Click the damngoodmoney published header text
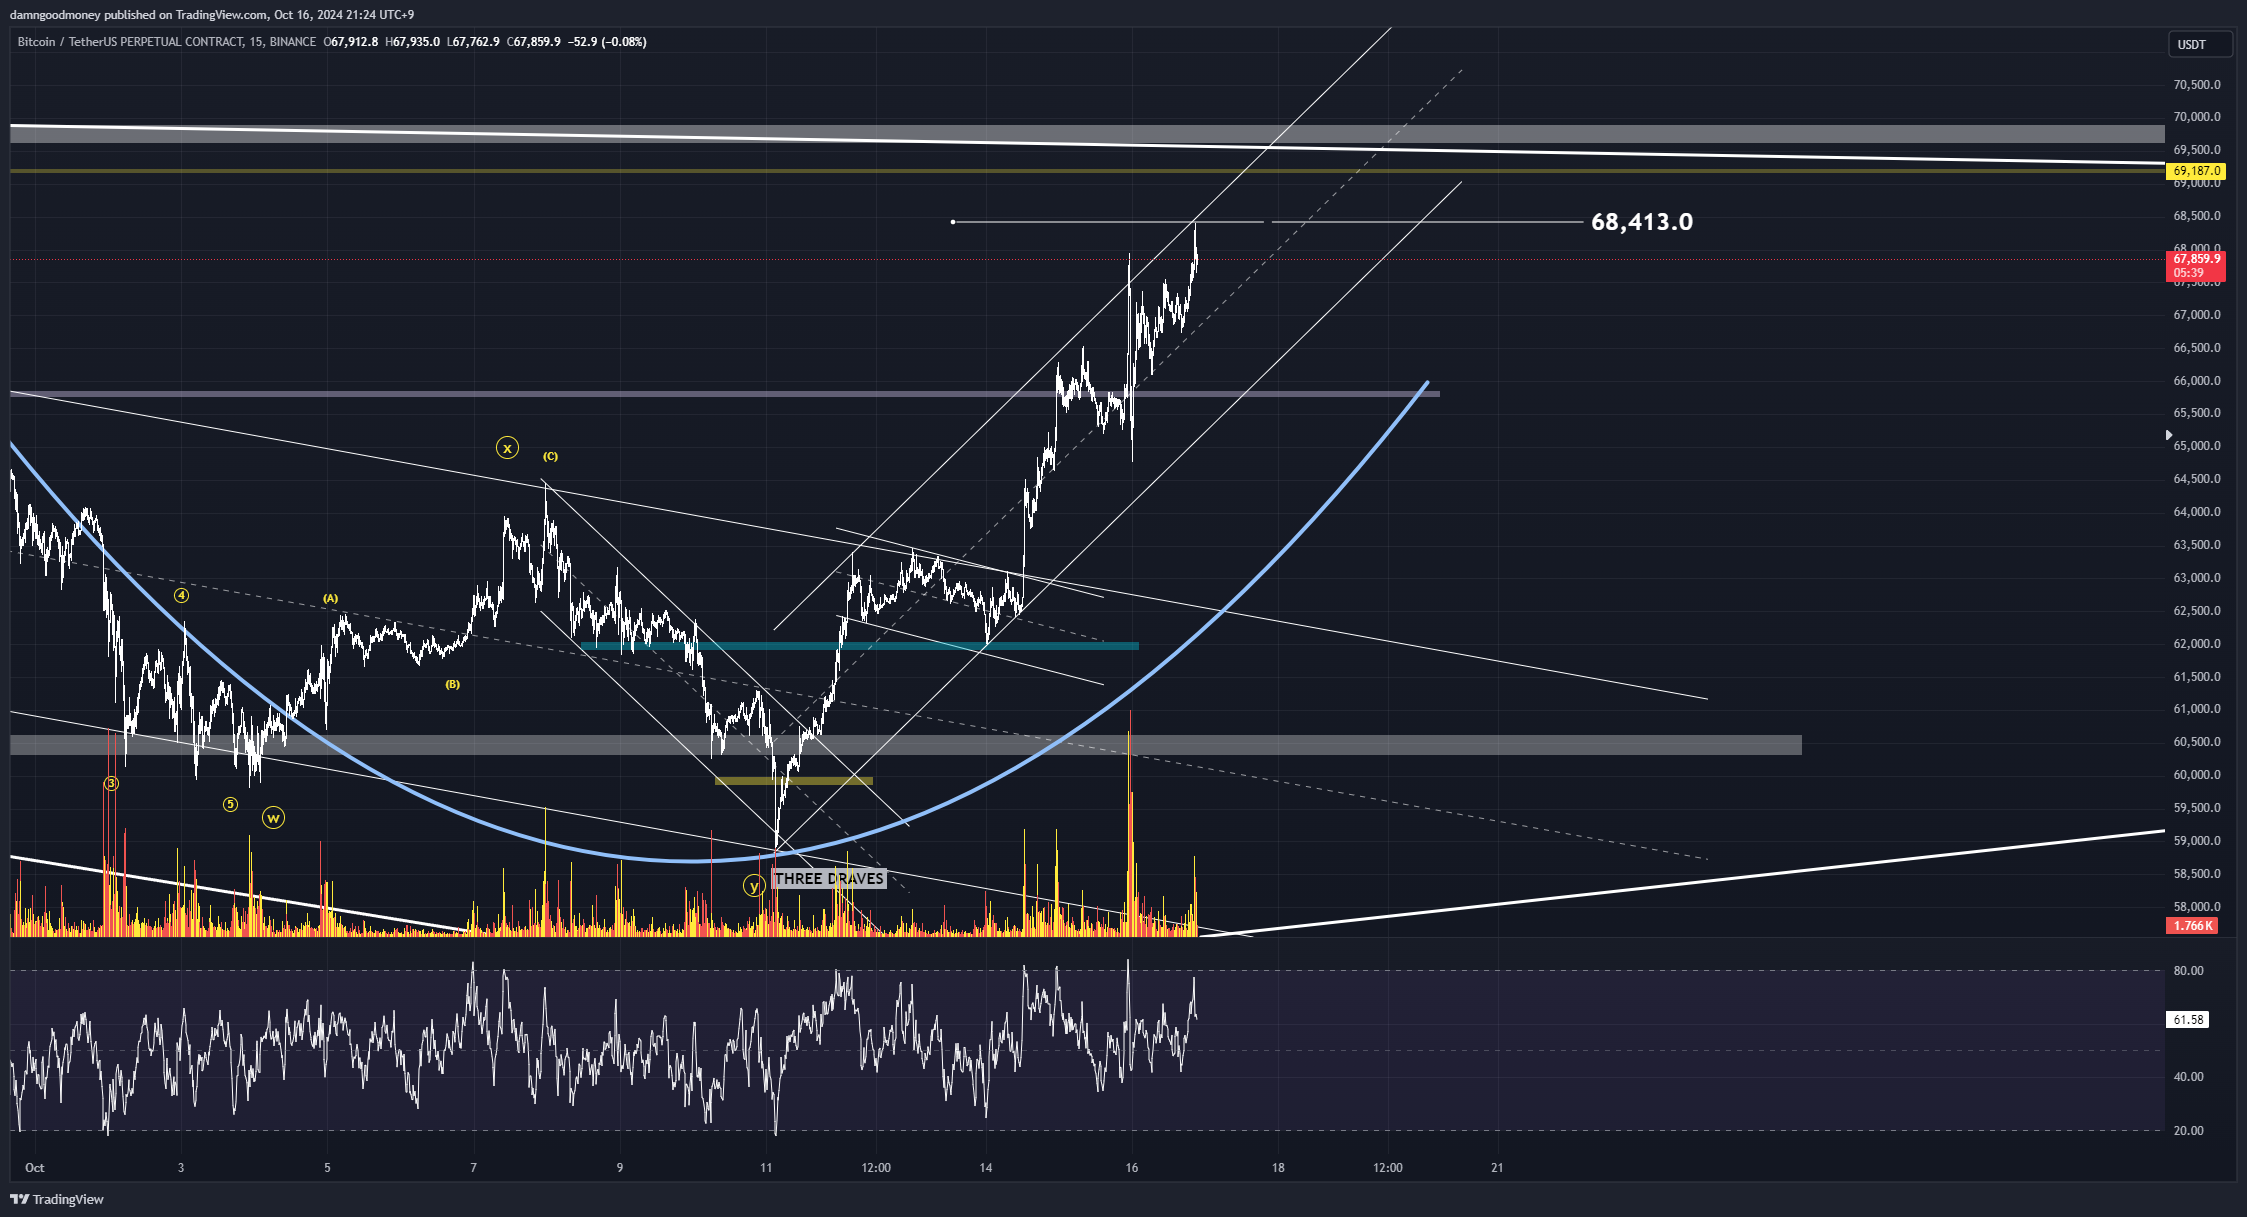This screenshot has width=2247, height=1217. pos(212,14)
